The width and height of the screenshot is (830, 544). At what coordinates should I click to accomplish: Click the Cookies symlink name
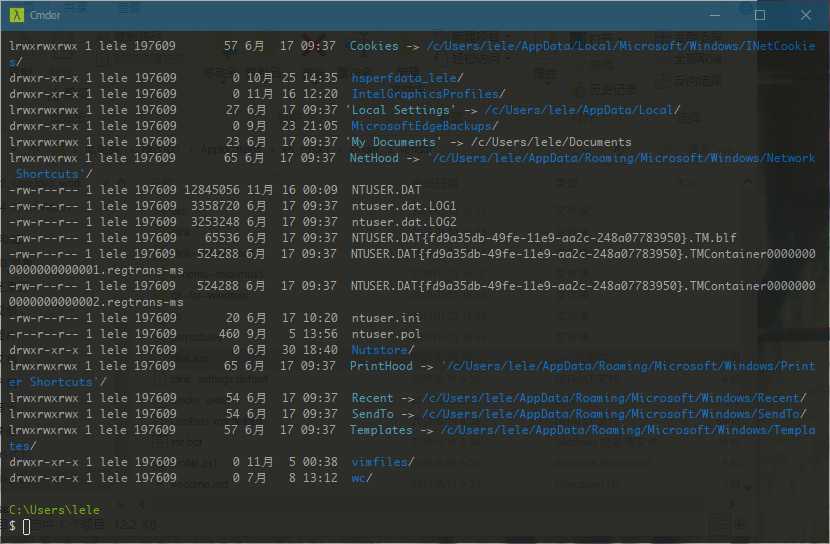pyautogui.click(x=374, y=46)
